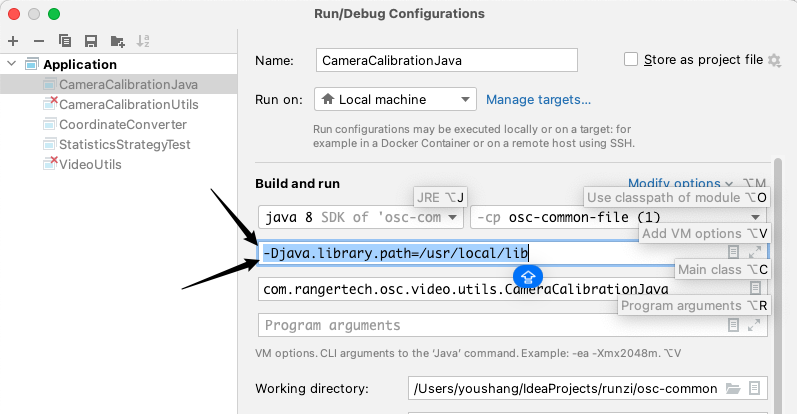Browse Working directory folder icon
The height and width of the screenshot is (414, 797).
pos(733,389)
